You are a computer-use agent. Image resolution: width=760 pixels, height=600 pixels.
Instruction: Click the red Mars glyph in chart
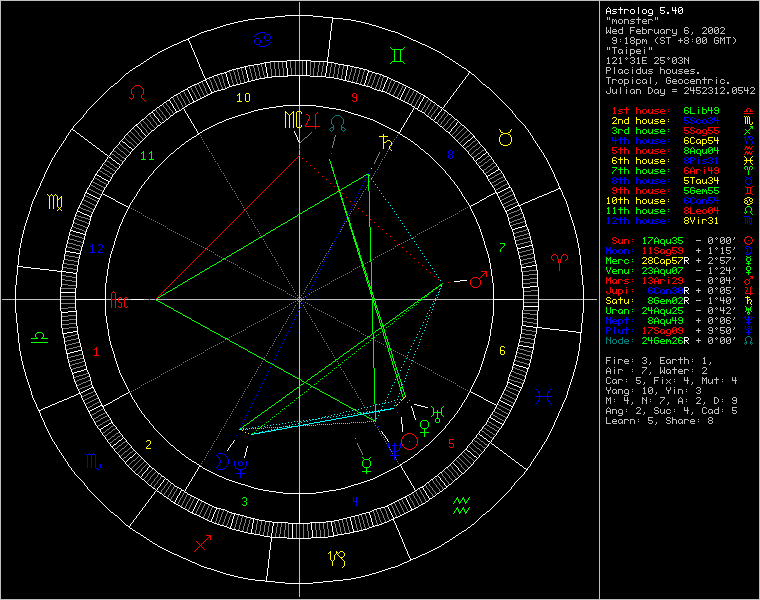[x=479, y=279]
